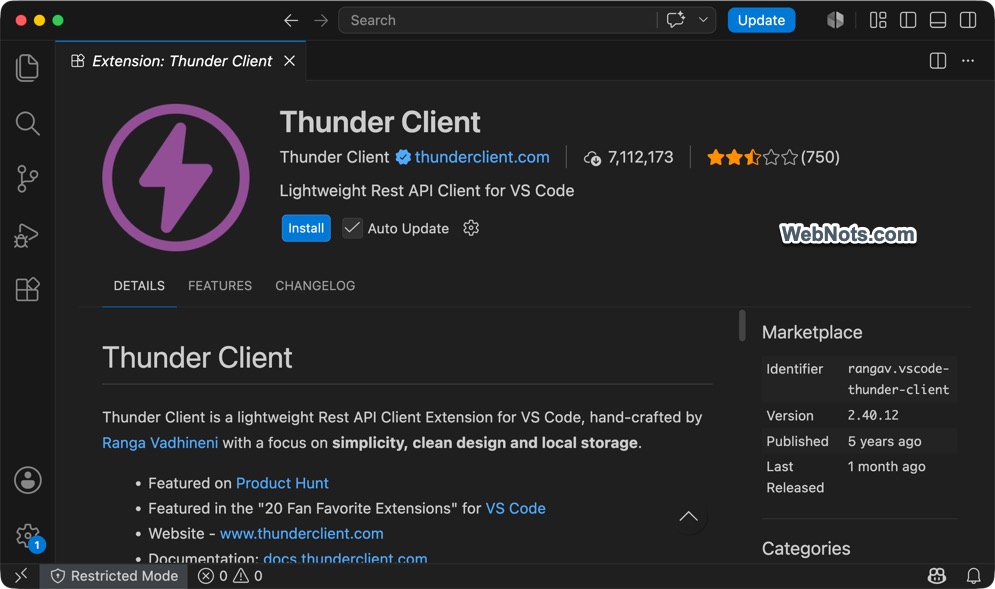Image resolution: width=995 pixels, height=589 pixels.
Task: Open the www.thunderclient.com website link
Action: [x=301, y=534]
